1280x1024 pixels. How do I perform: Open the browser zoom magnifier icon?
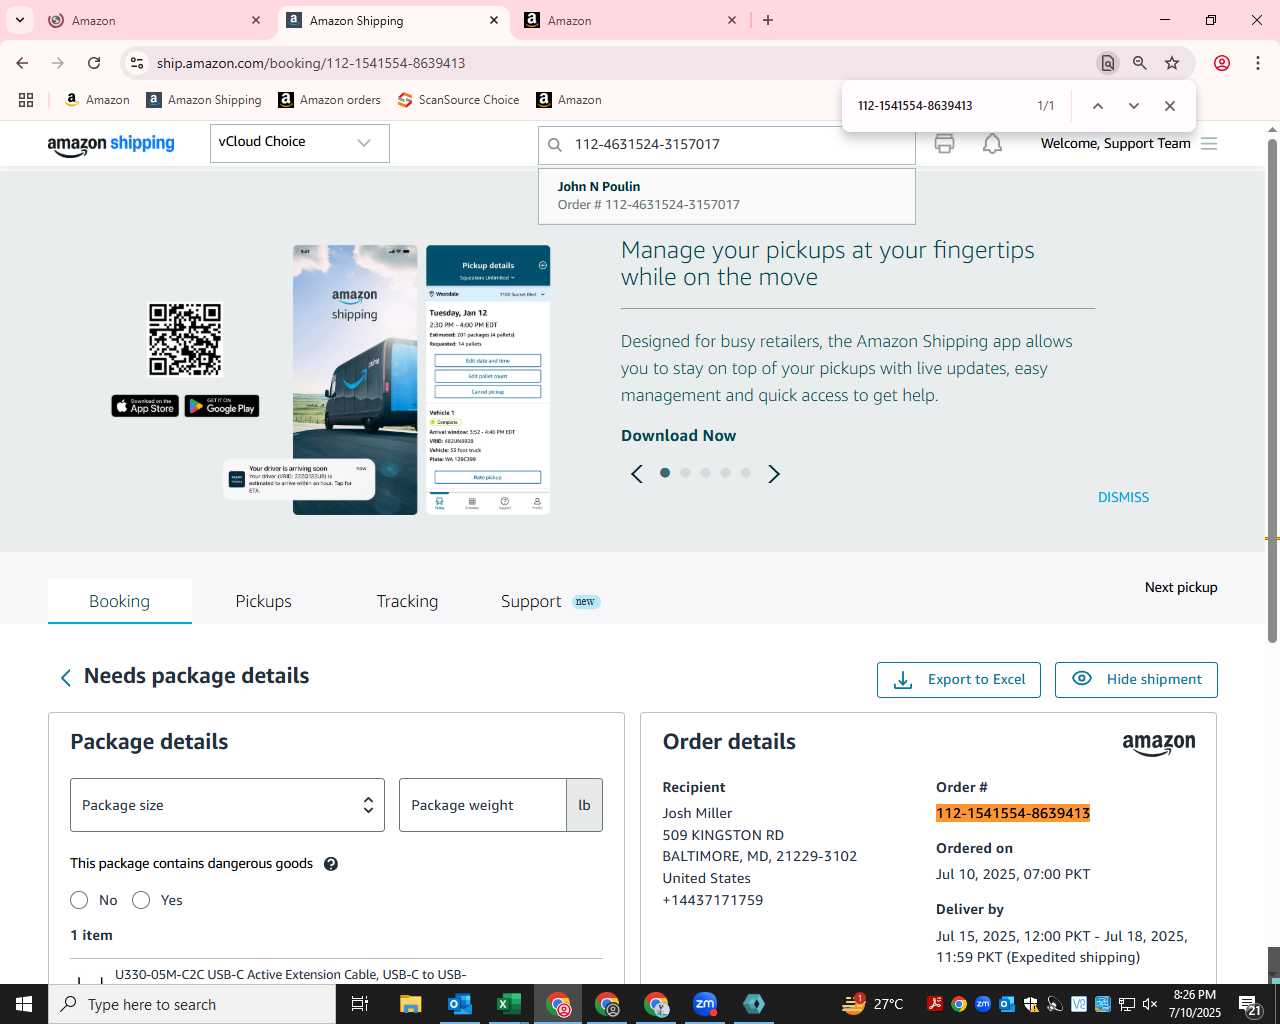pyautogui.click(x=1139, y=63)
